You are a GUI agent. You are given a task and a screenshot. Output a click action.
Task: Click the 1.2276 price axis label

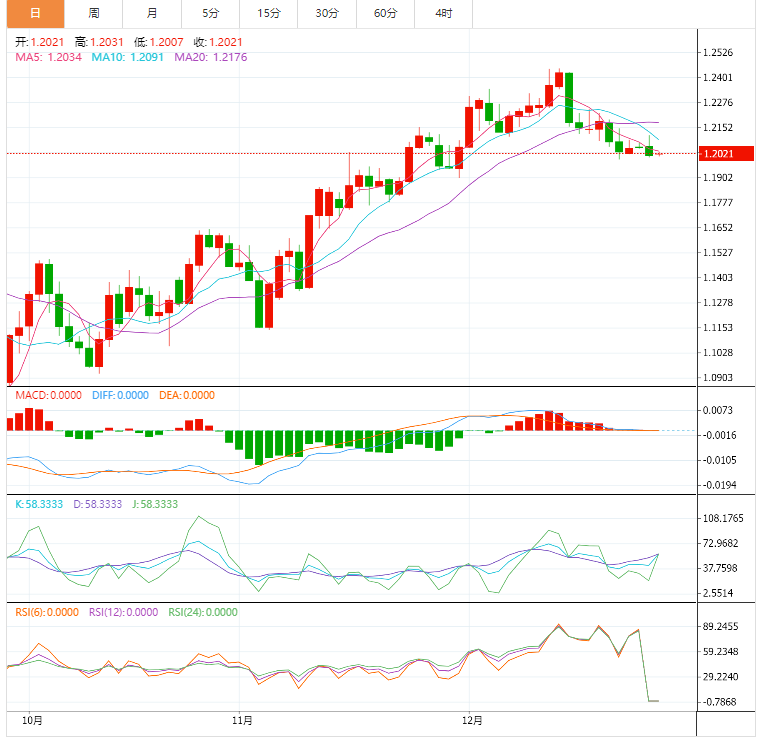[x=718, y=102]
